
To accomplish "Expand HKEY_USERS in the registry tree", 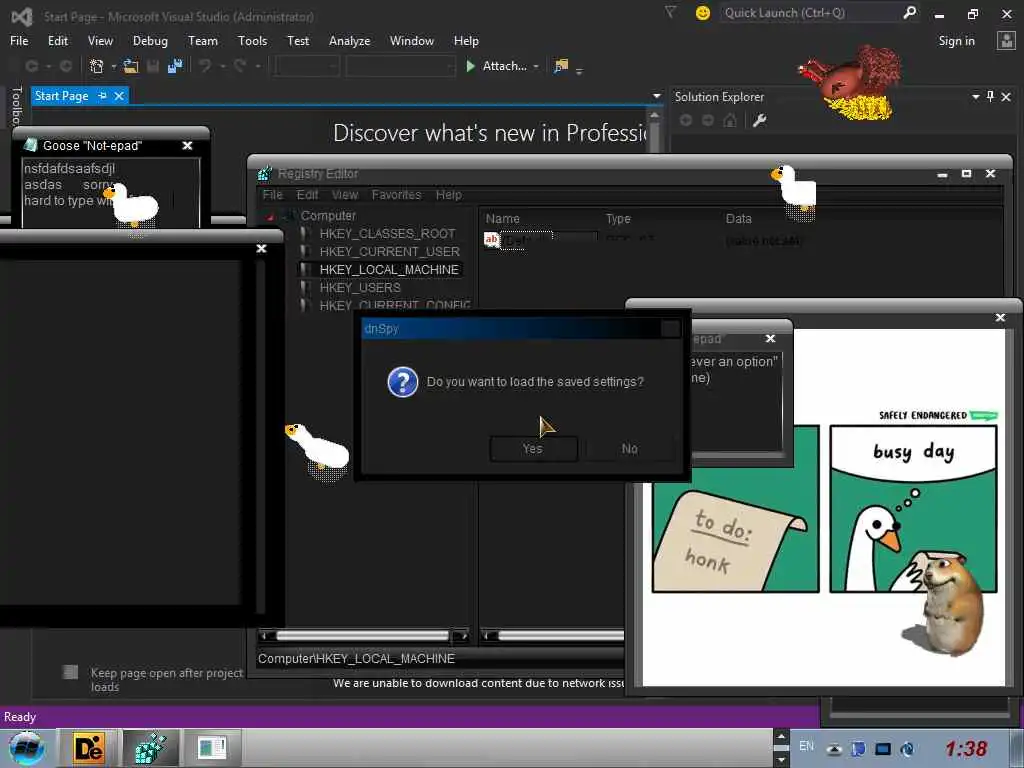I will coord(304,287).
